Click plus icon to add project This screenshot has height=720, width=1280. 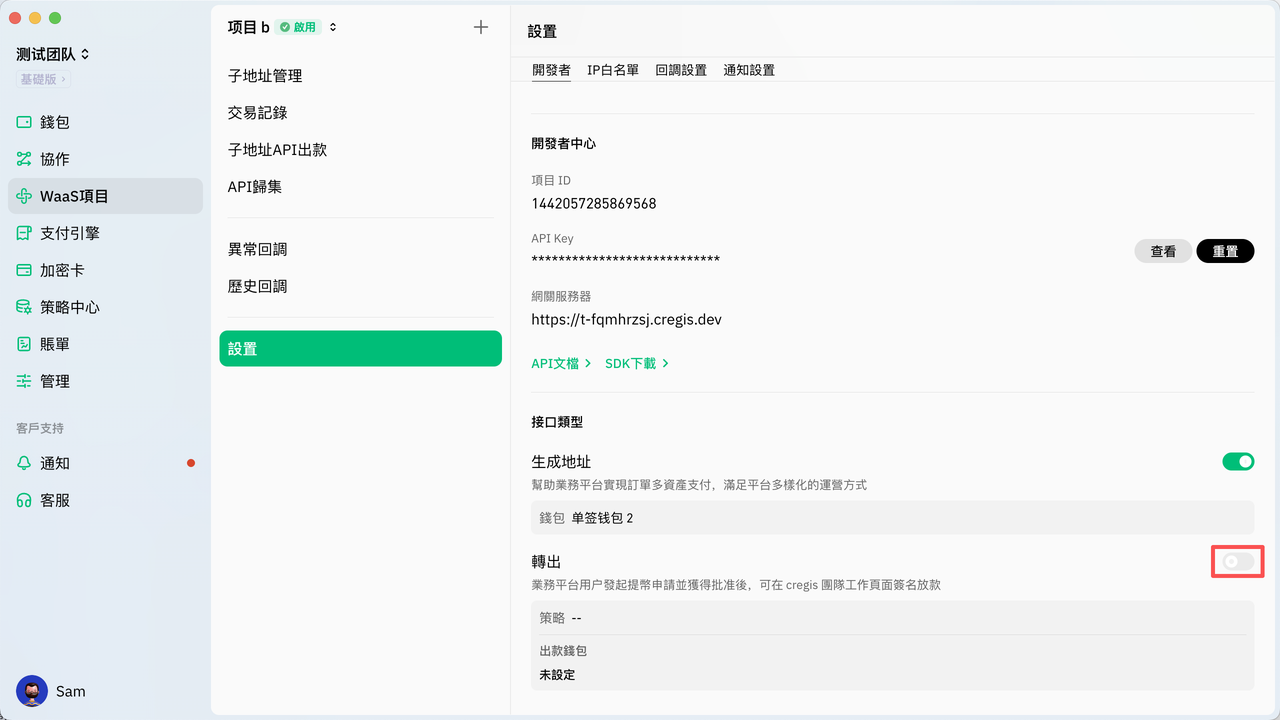click(x=481, y=27)
